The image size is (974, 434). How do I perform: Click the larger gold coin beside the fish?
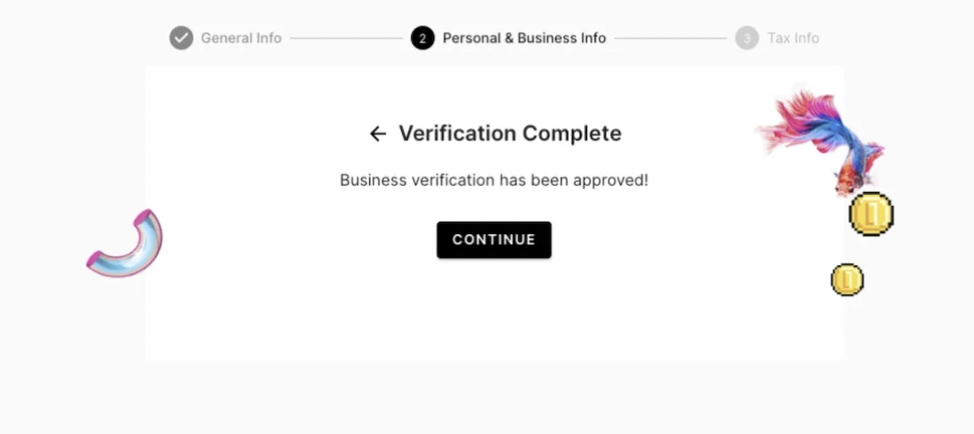[x=870, y=213]
